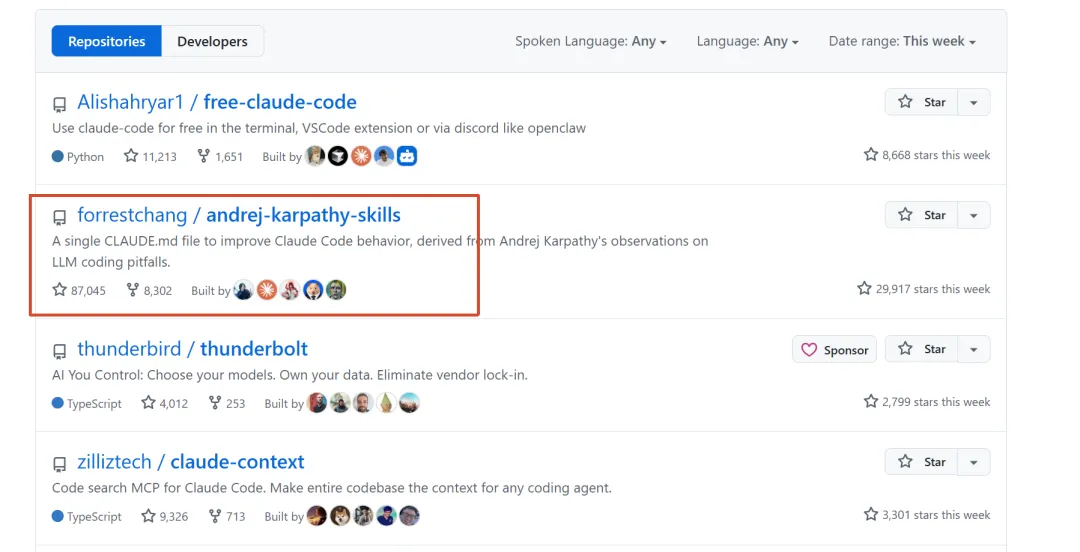Open the free-claude-code repository link
The width and height of the screenshot is (1080, 552).
[x=280, y=102]
